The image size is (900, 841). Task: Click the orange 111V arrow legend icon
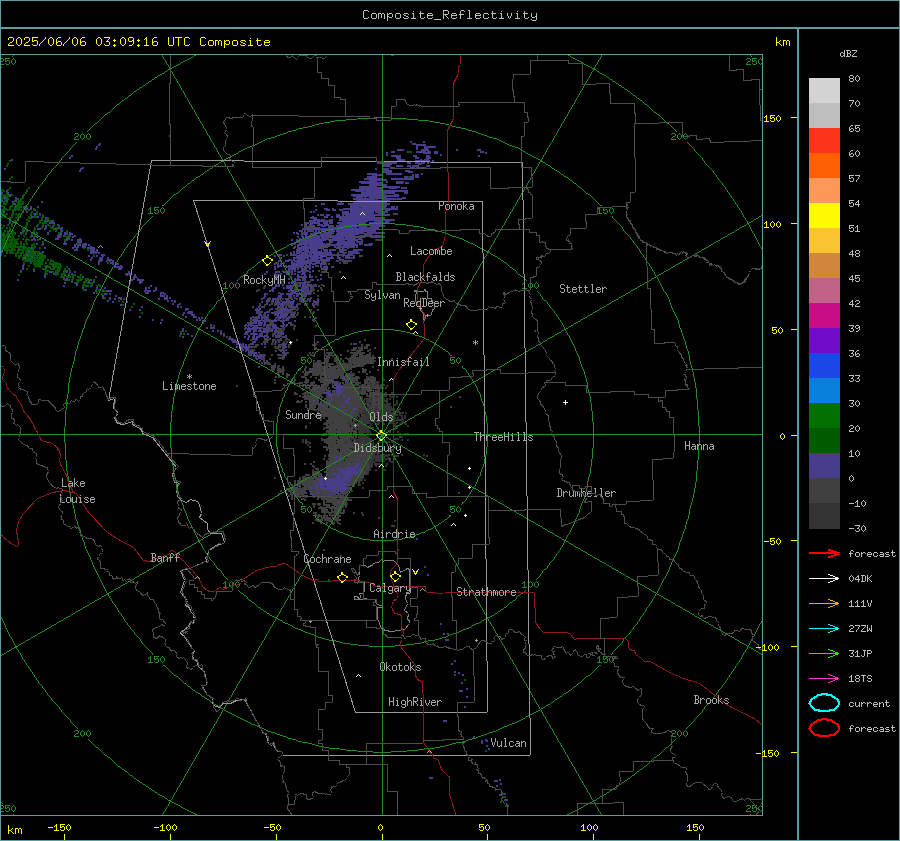[x=824, y=603]
